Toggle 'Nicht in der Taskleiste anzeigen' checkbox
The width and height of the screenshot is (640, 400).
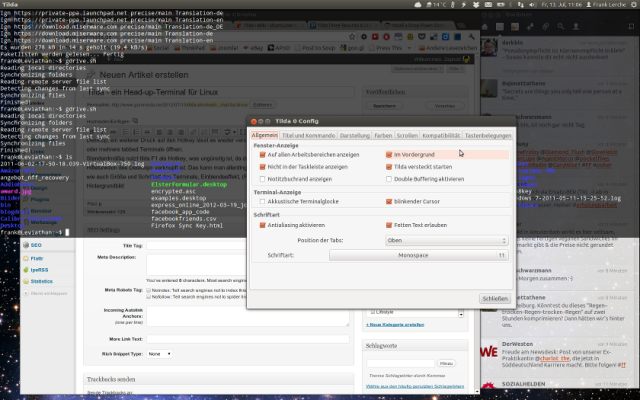pyautogui.click(x=262, y=167)
